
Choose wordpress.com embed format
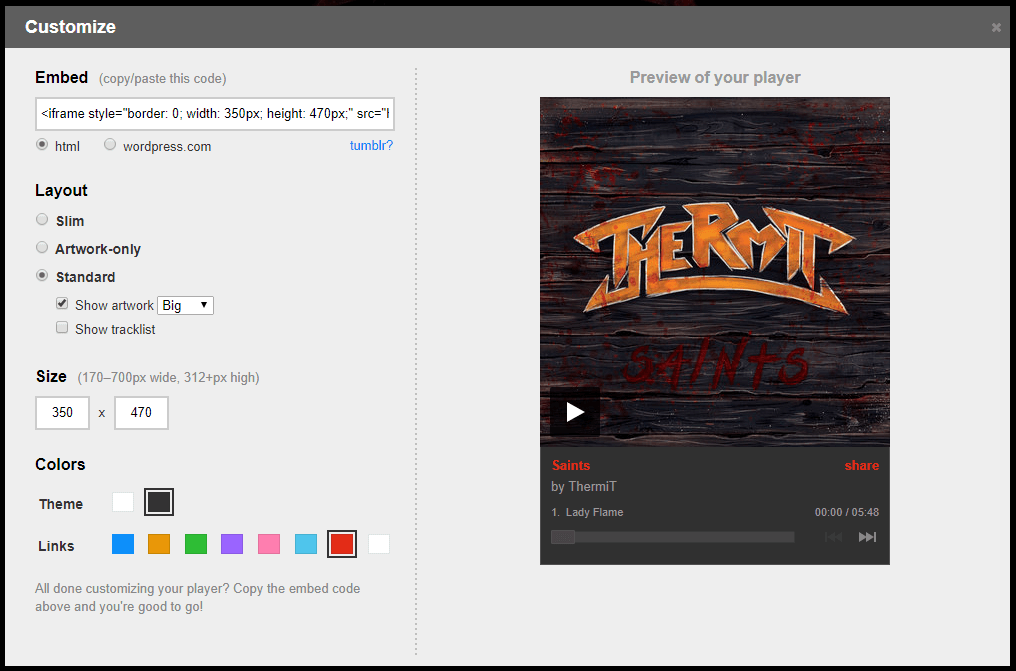pos(110,145)
